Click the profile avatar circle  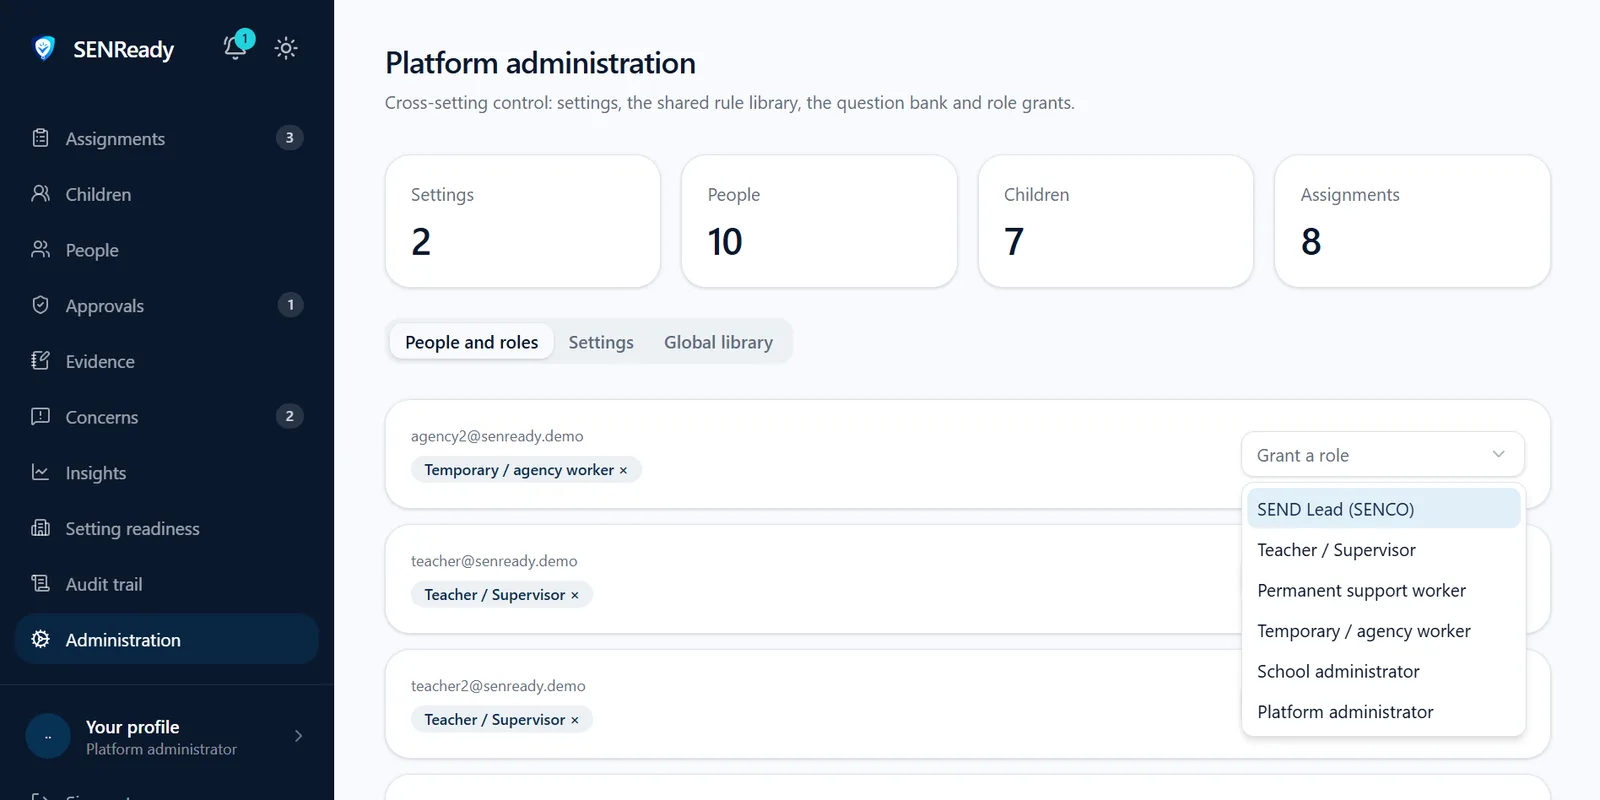[48, 737]
